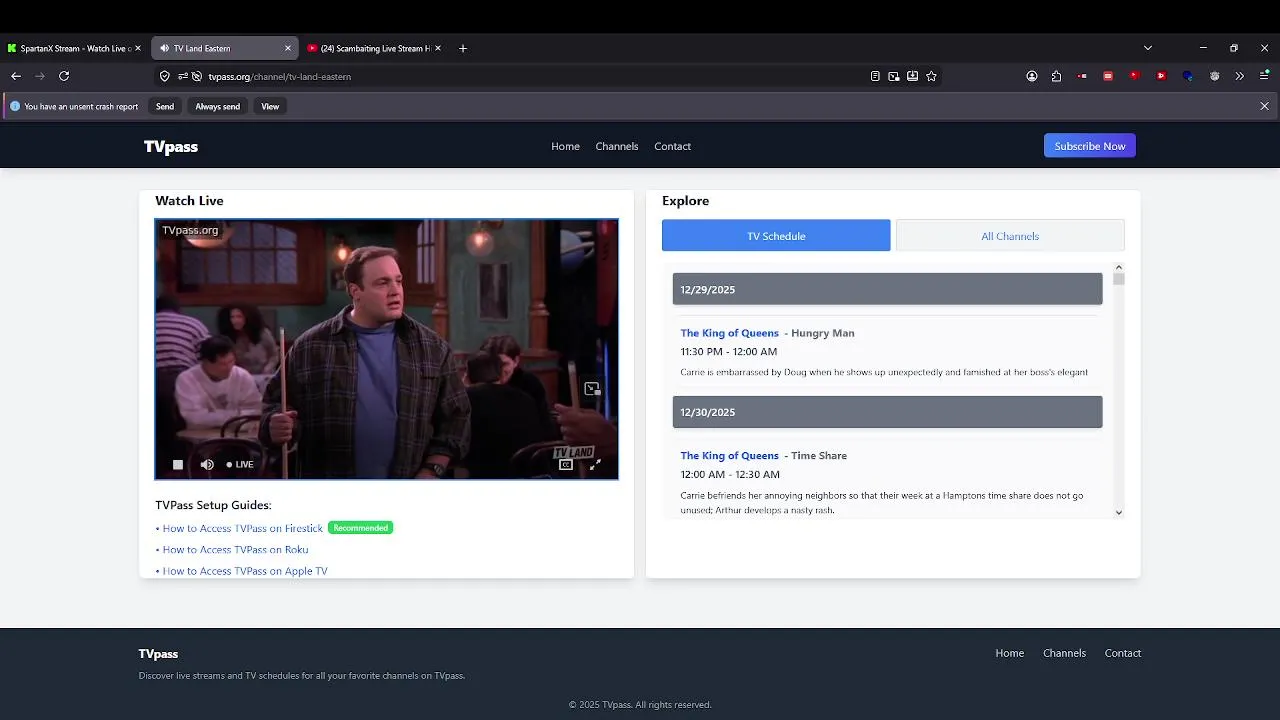Click the 12:00 AM - 12:30 AM time
The image size is (1280, 720).
pyautogui.click(x=730, y=475)
